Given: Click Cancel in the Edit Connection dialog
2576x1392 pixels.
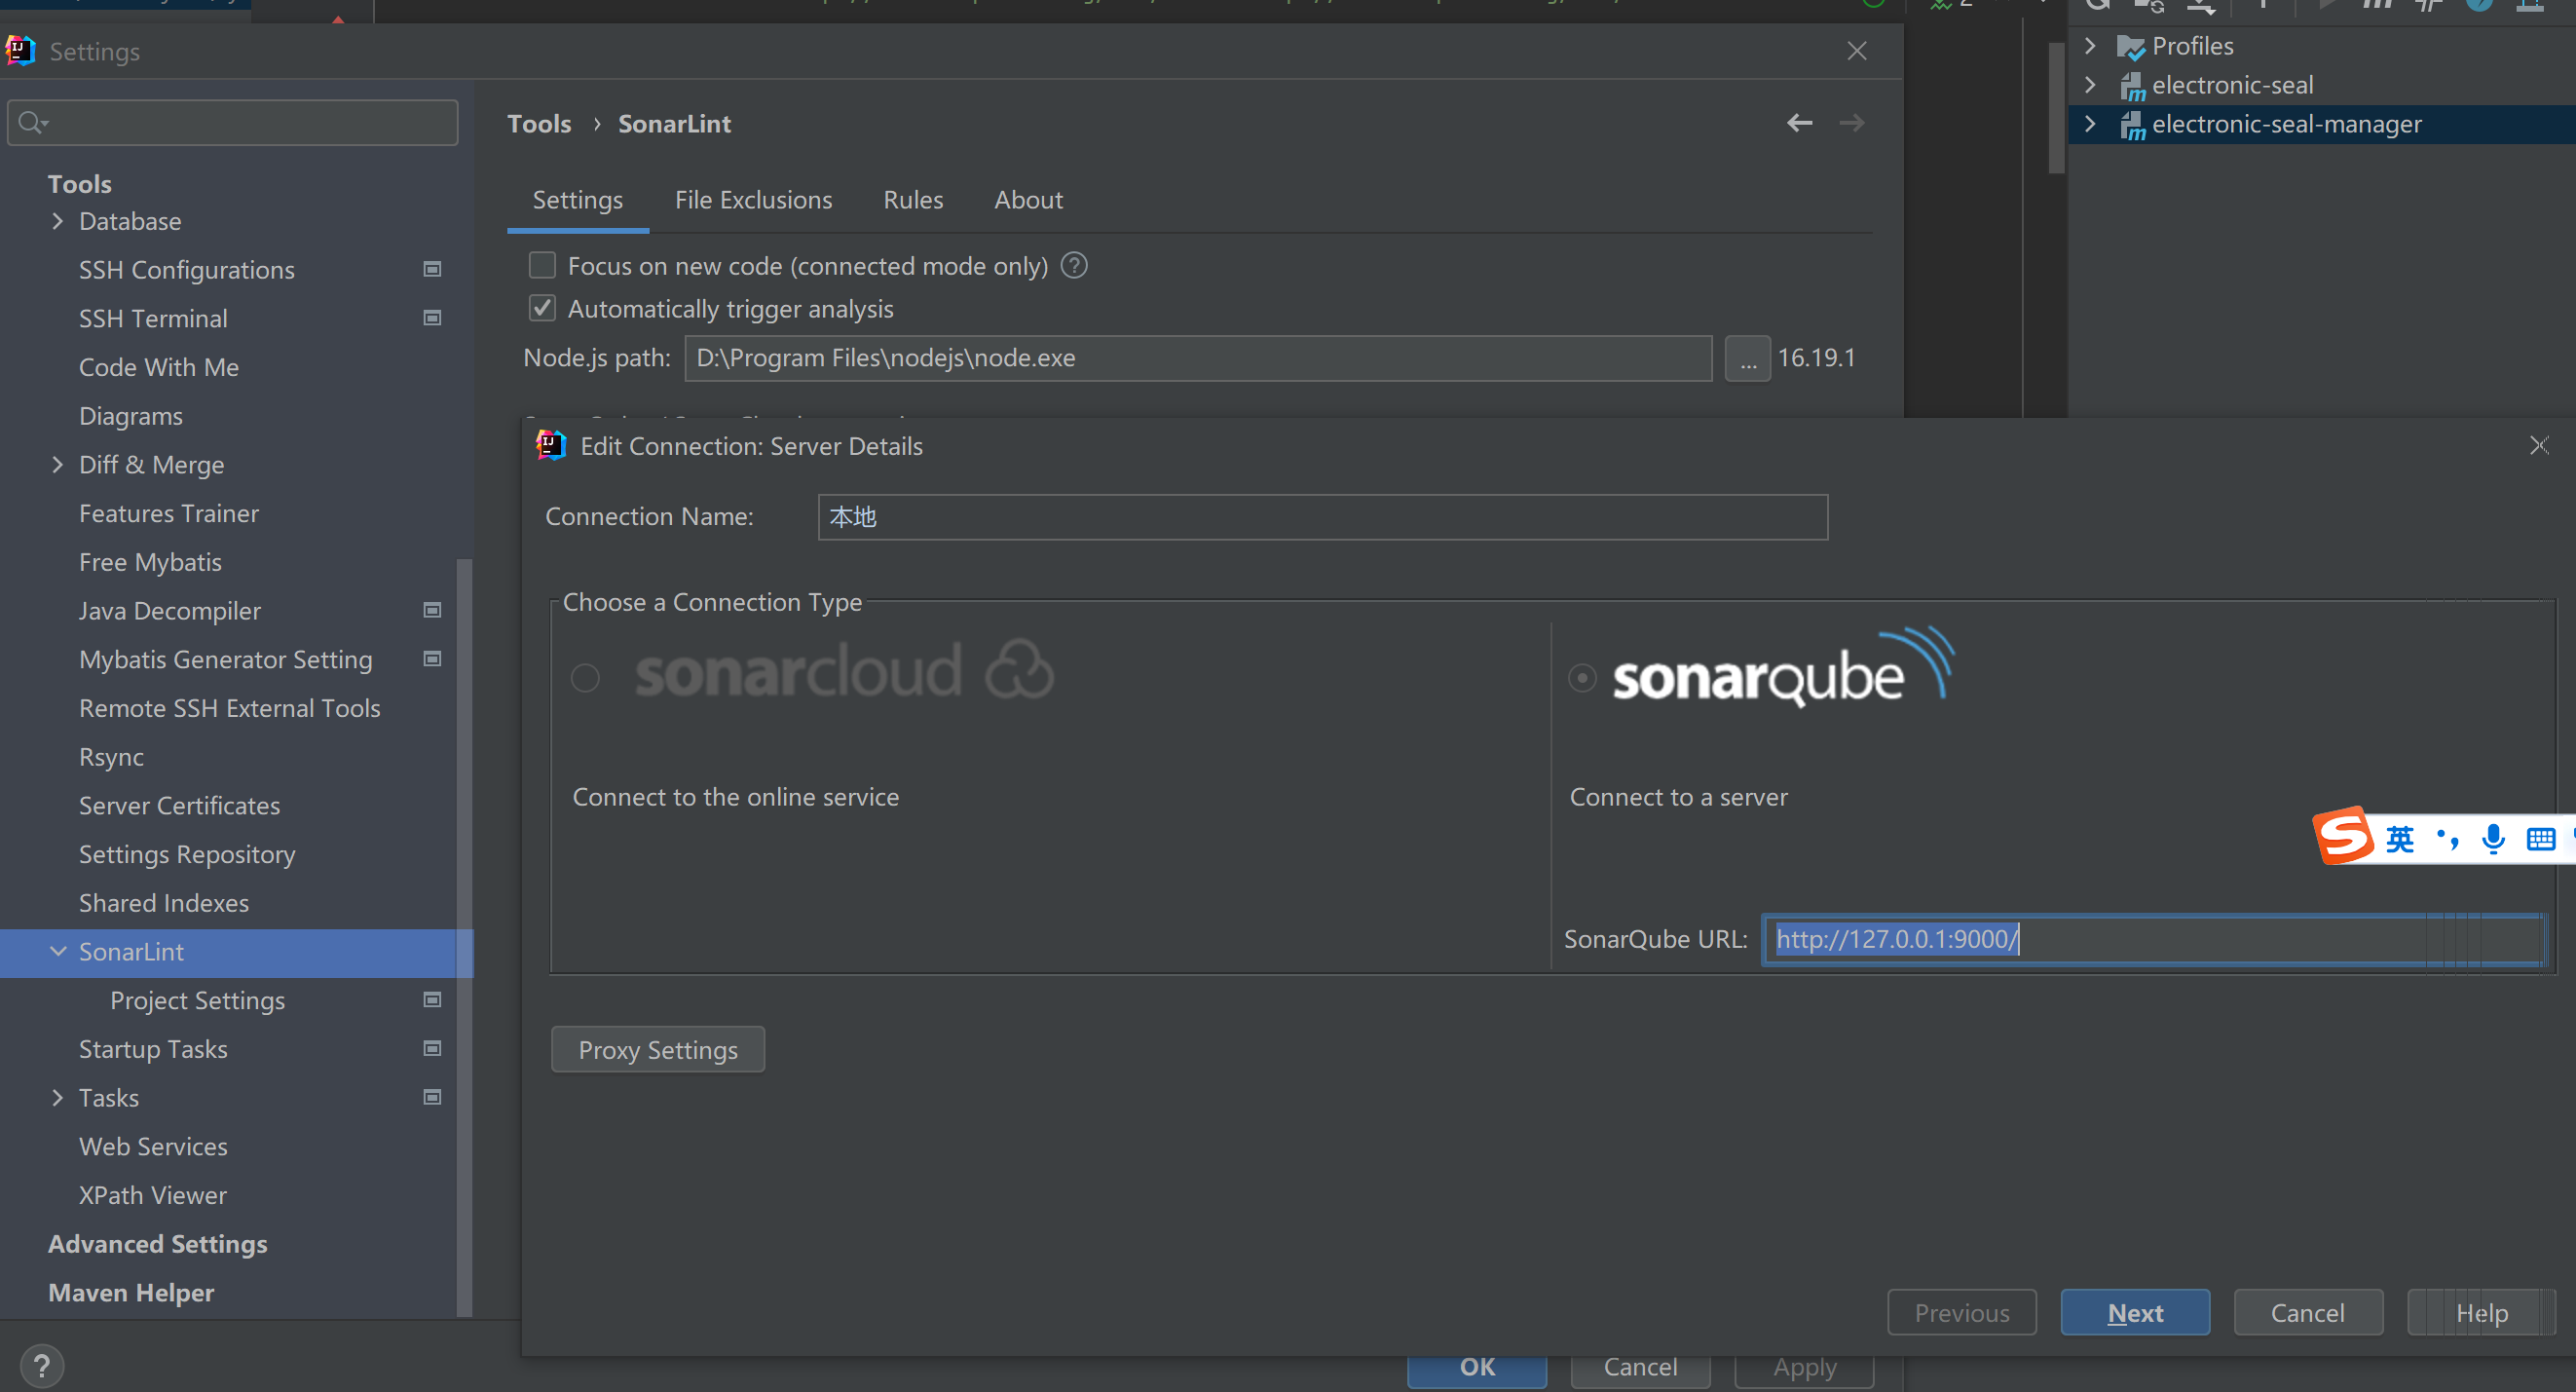Looking at the screenshot, I should click(x=2307, y=1312).
